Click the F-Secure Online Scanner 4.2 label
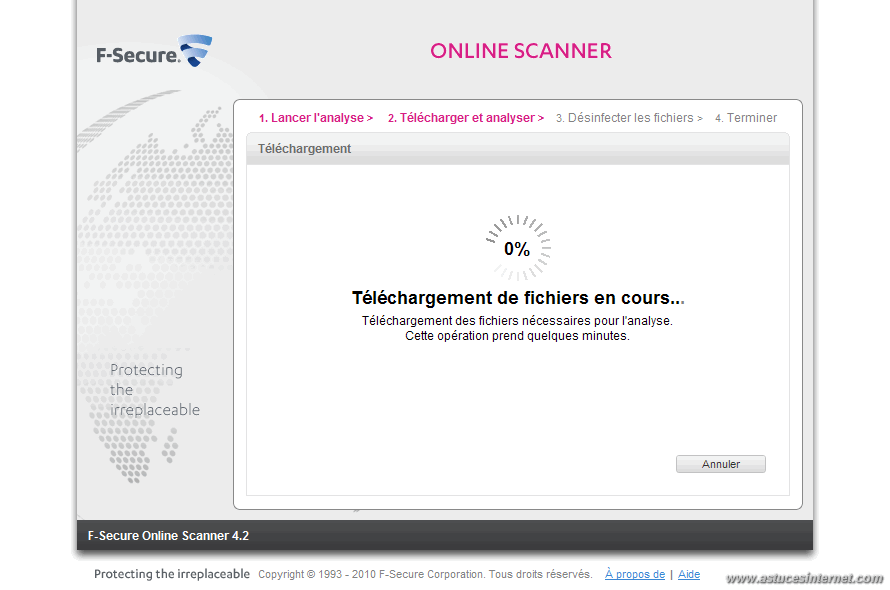The height and width of the screenshot is (590, 890). pyautogui.click(x=168, y=535)
